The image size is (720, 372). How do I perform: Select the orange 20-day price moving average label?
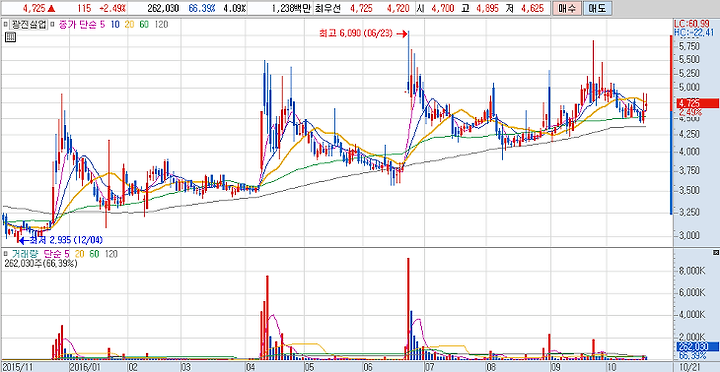(x=129, y=25)
